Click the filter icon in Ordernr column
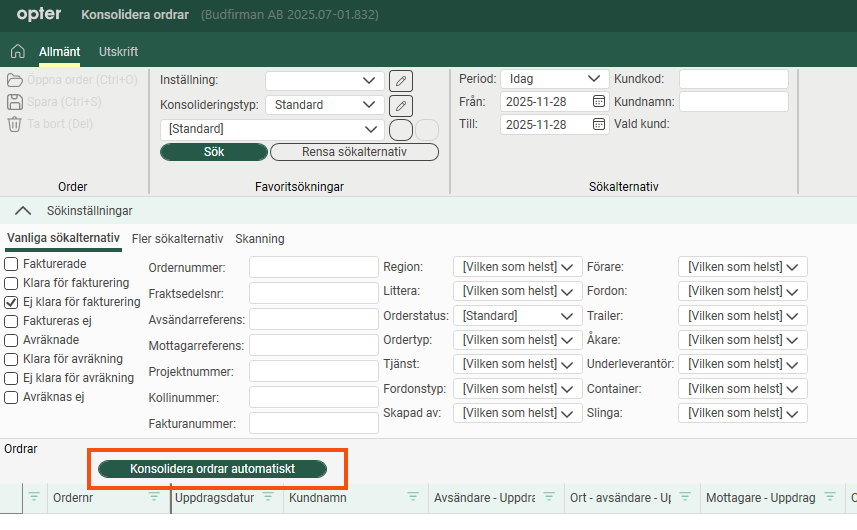The image size is (857, 530). 154,497
